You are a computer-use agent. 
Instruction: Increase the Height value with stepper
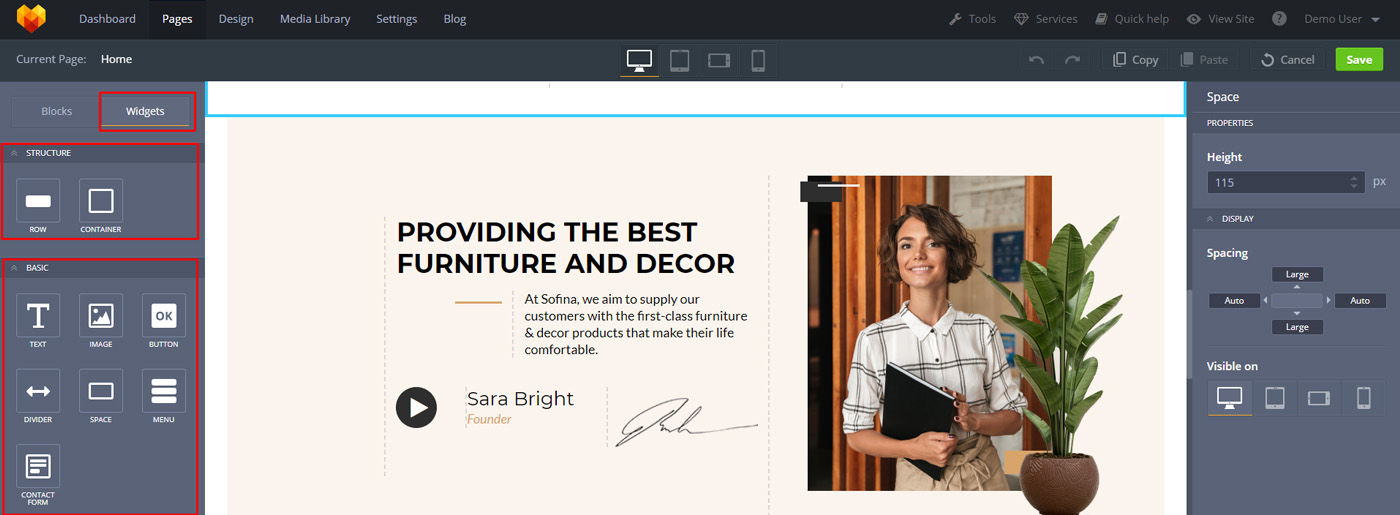(x=1354, y=178)
